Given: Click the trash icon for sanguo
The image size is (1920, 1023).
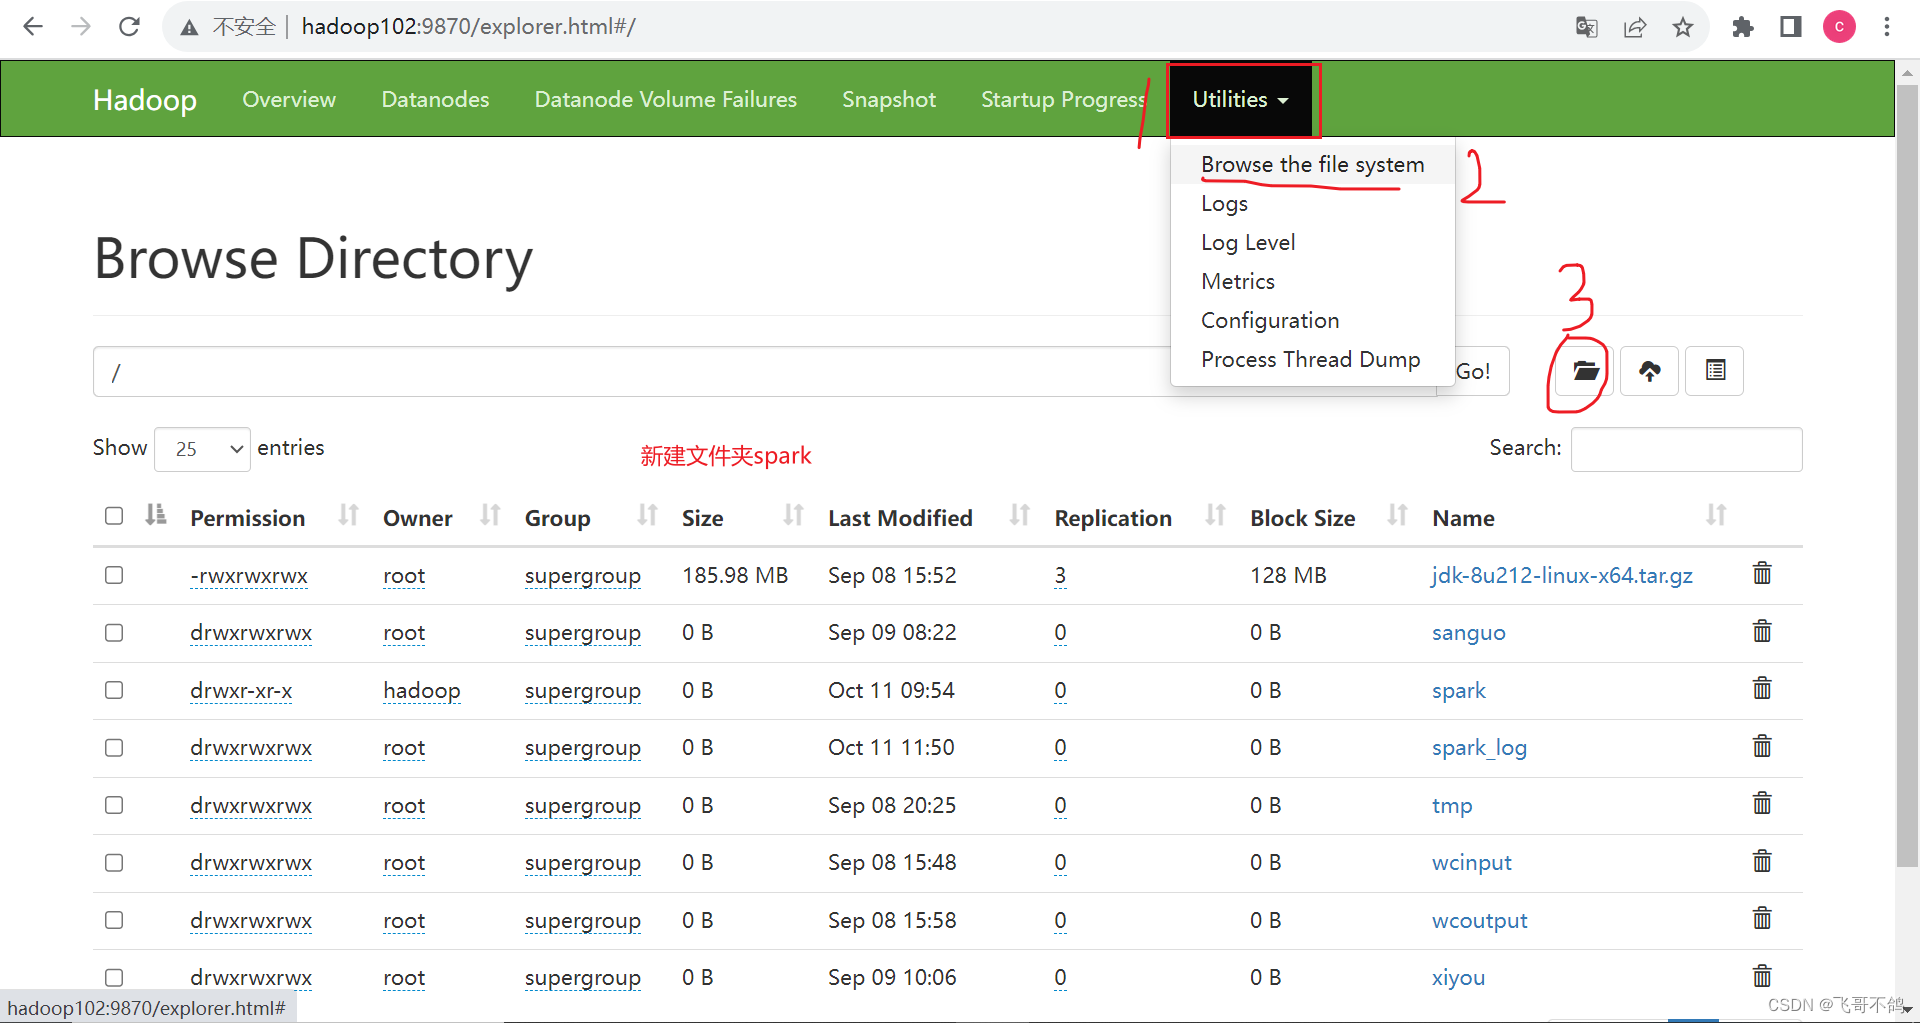Looking at the screenshot, I should click(1762, 631).
